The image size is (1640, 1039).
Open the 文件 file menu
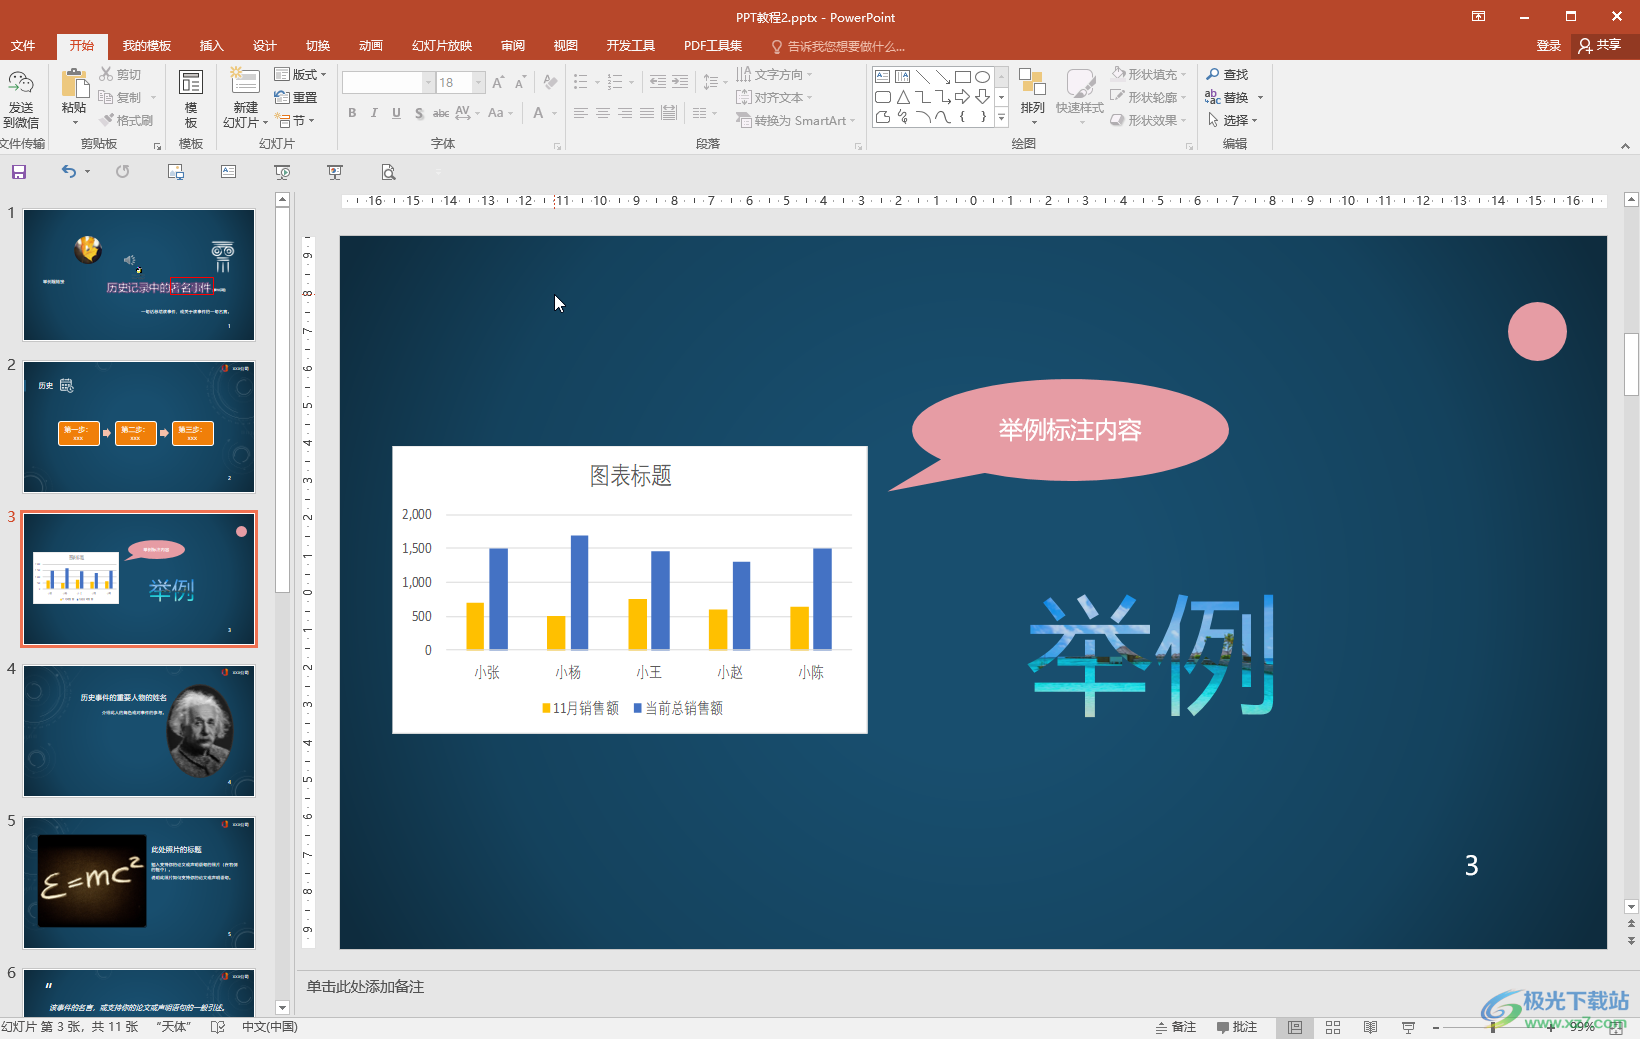(23, 46)
